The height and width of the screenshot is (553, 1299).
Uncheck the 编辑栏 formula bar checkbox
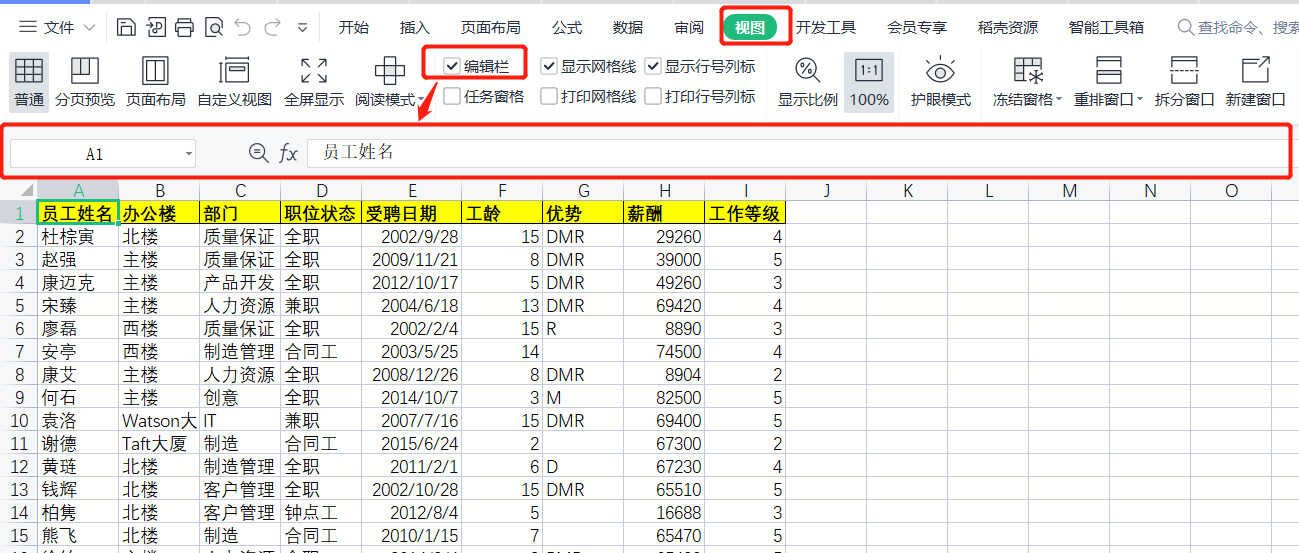452,66
